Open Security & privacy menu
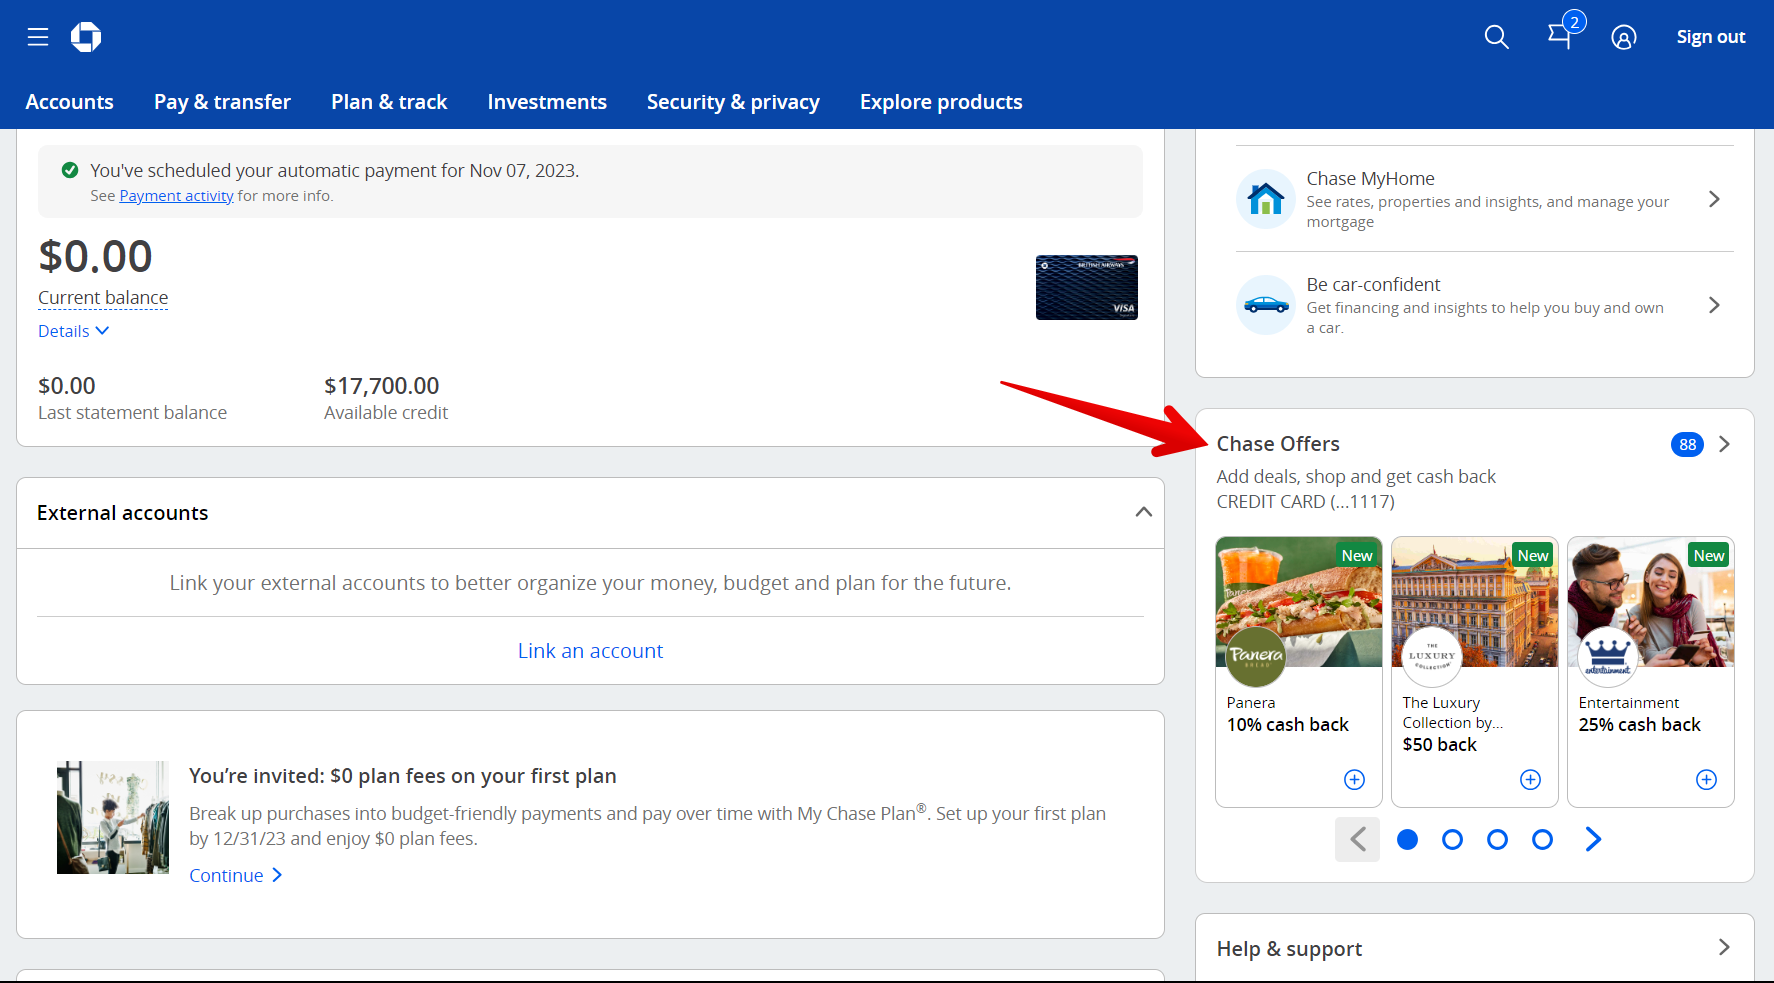Image resolution: width=1774 pixels, height=983 pixels. click(733, 102)
